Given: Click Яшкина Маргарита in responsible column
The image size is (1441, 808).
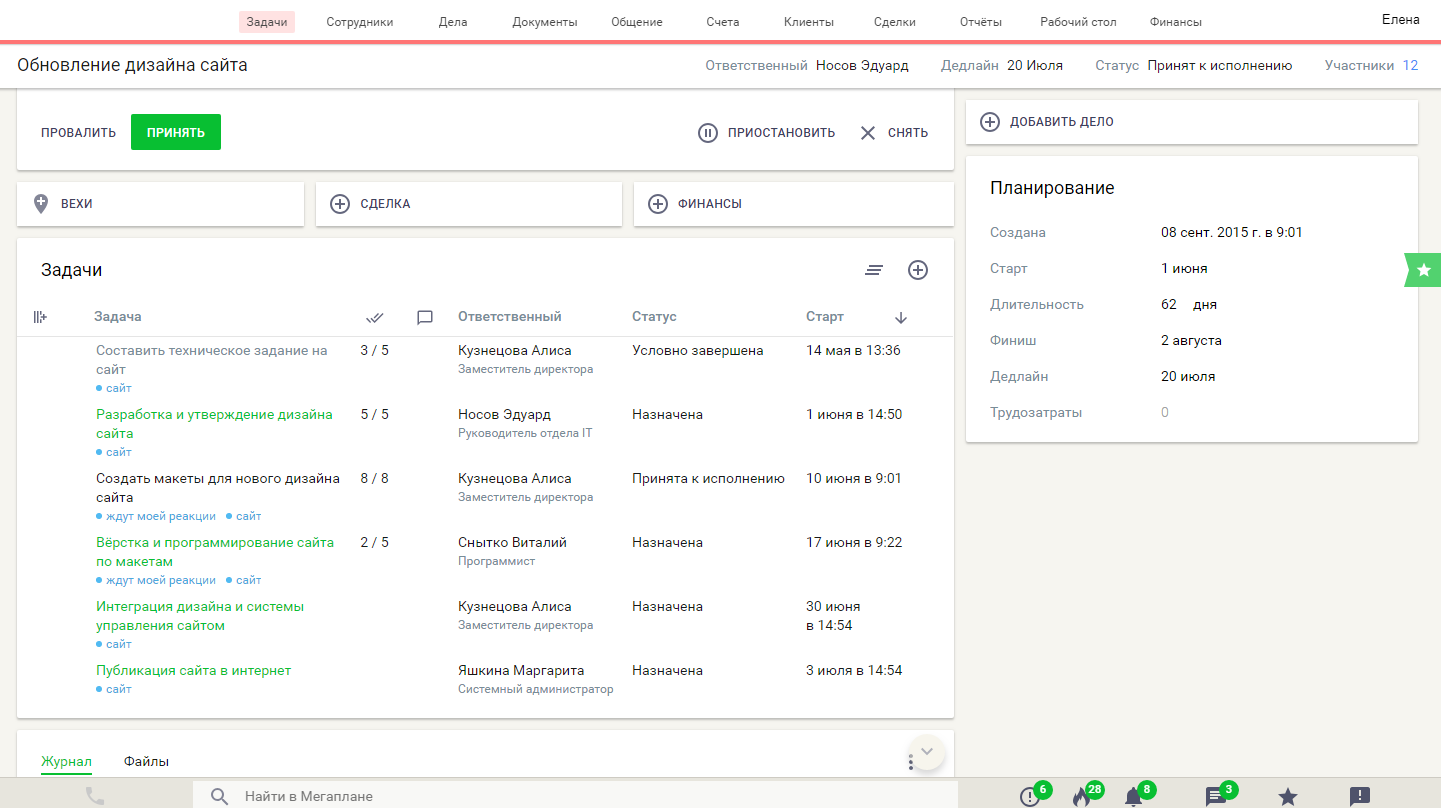Looking at the screenshot, I should (x=521, y=671).
